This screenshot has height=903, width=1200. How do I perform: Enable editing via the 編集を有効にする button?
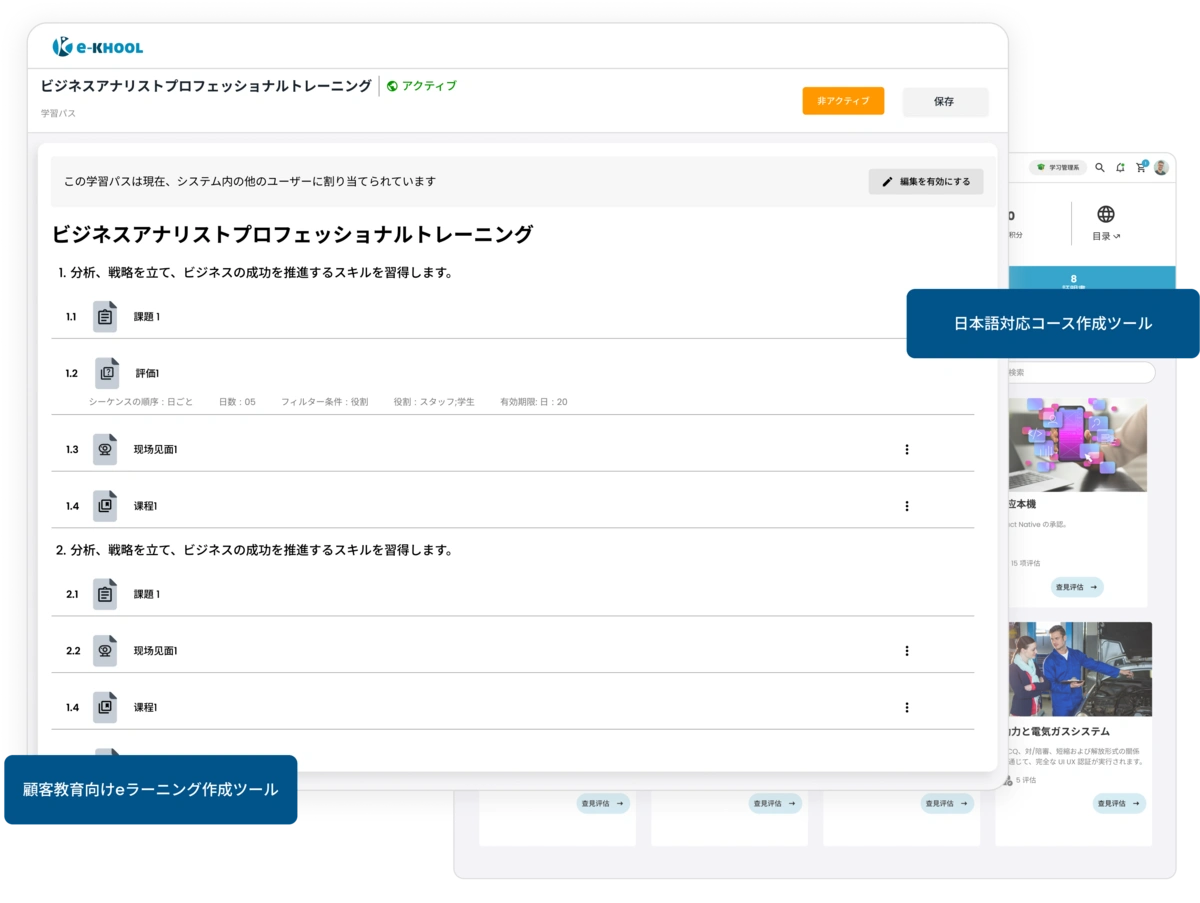[x=925, y=181]
